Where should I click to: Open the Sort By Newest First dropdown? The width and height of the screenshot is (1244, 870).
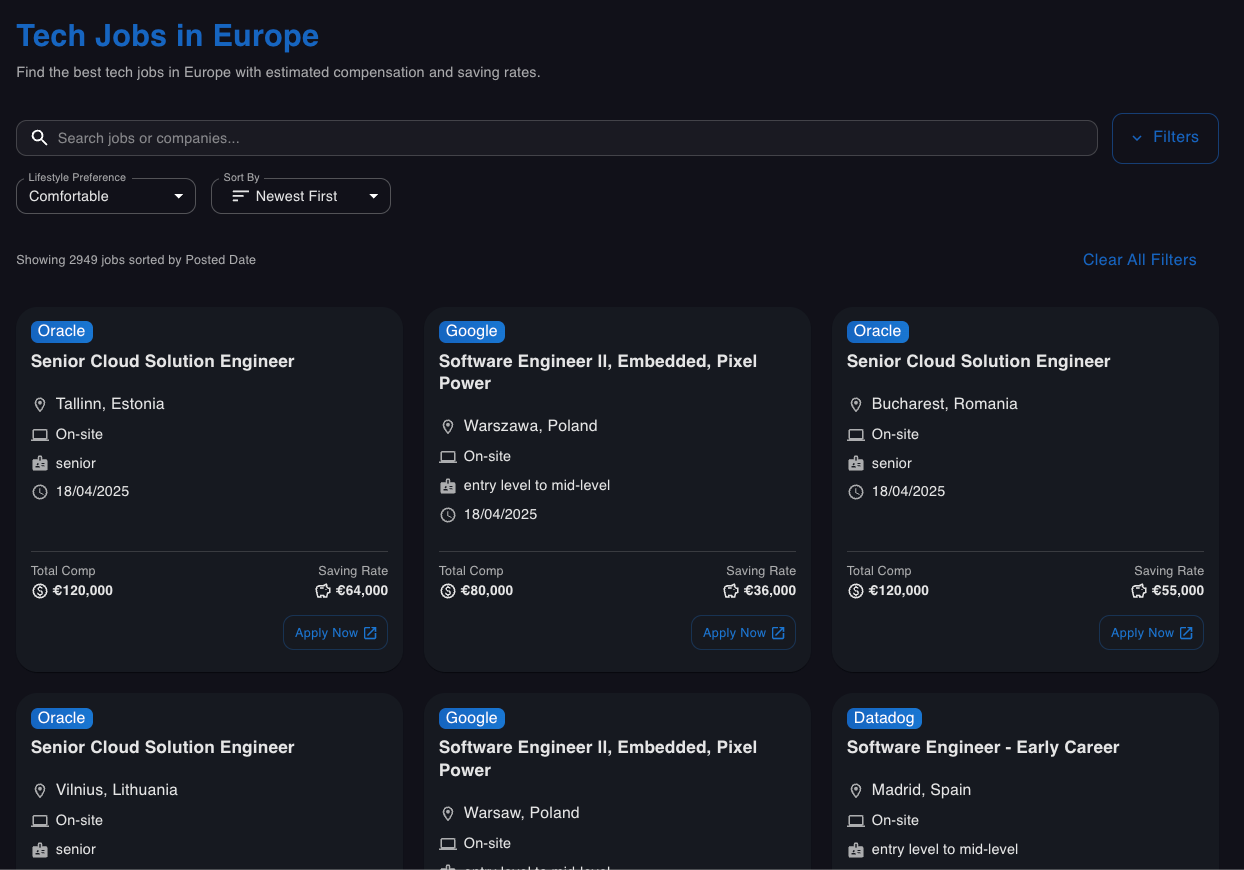click(x=301, y=196)
